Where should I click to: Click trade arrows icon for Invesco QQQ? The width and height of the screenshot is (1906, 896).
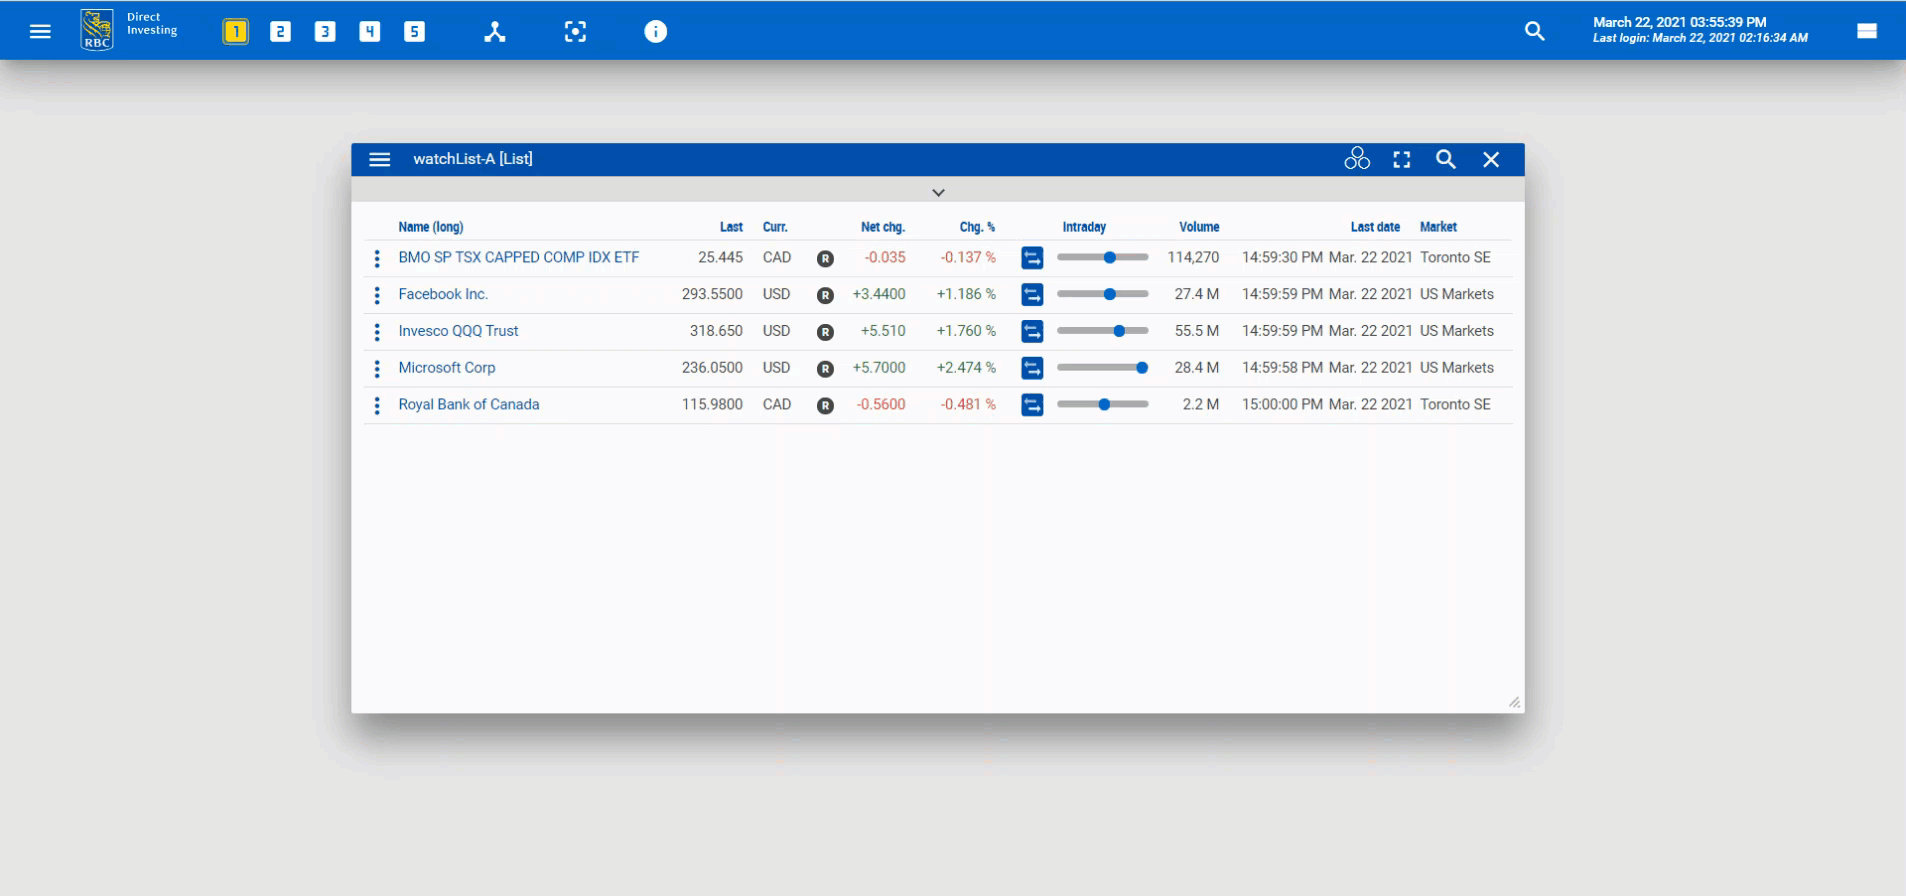(x=1032, y=331)
